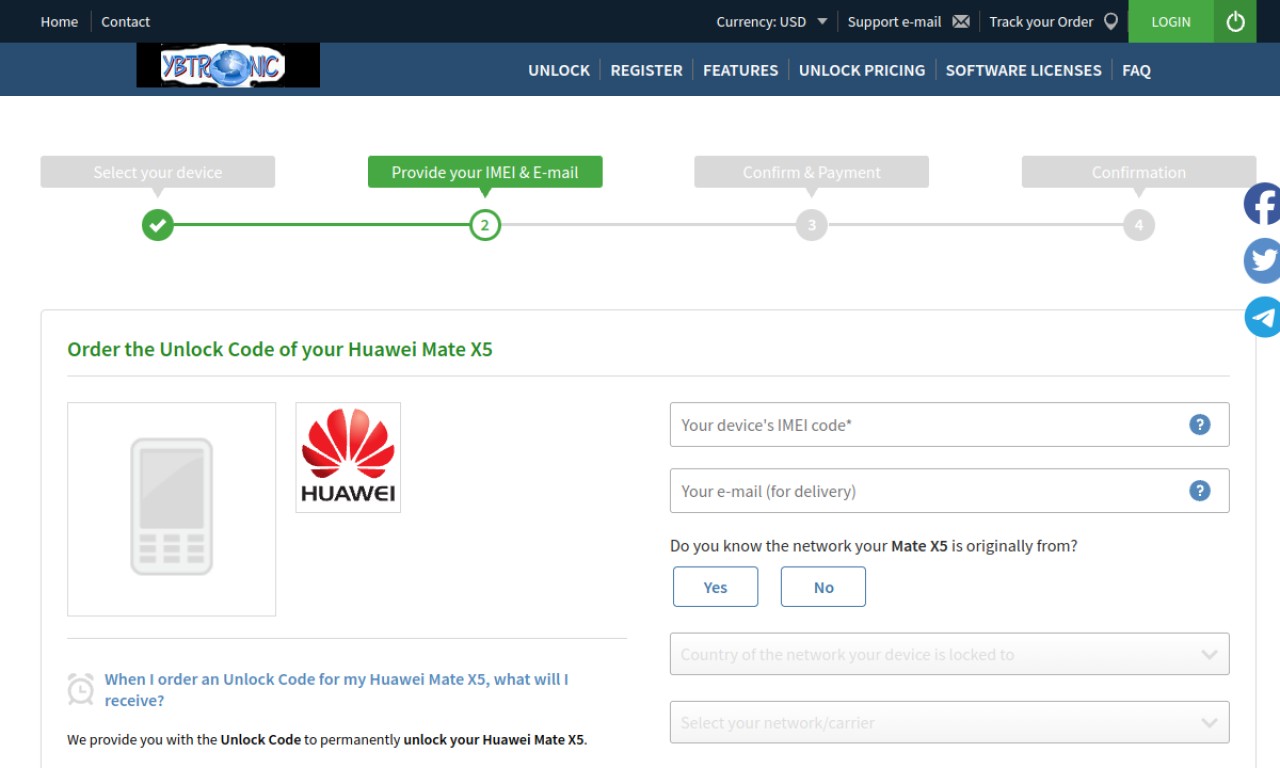Click the YBTRONIC logo
The height and width of the screenshot is (768, 1280).
point(228,65)
